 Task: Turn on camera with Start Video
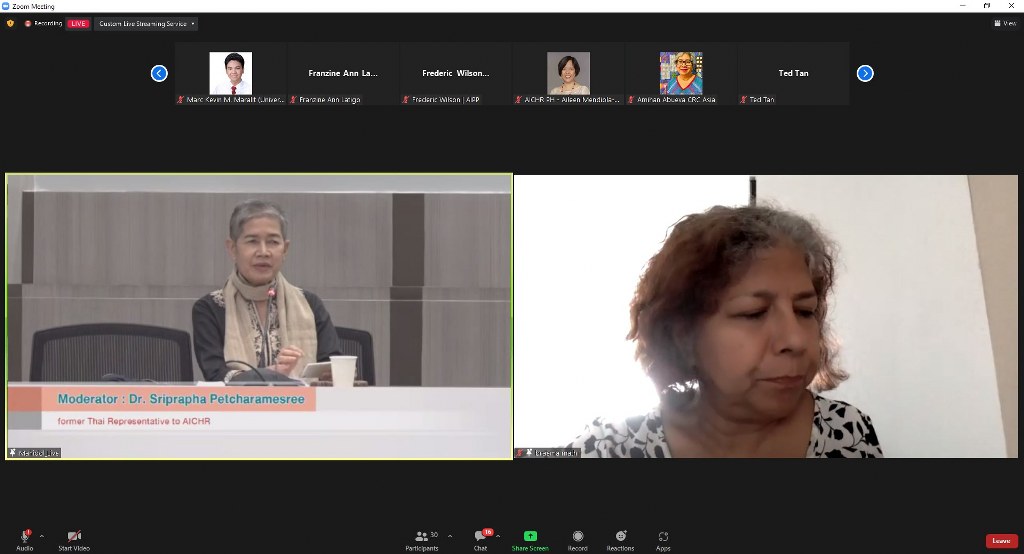pyautogui.click(x=74, y=539)
